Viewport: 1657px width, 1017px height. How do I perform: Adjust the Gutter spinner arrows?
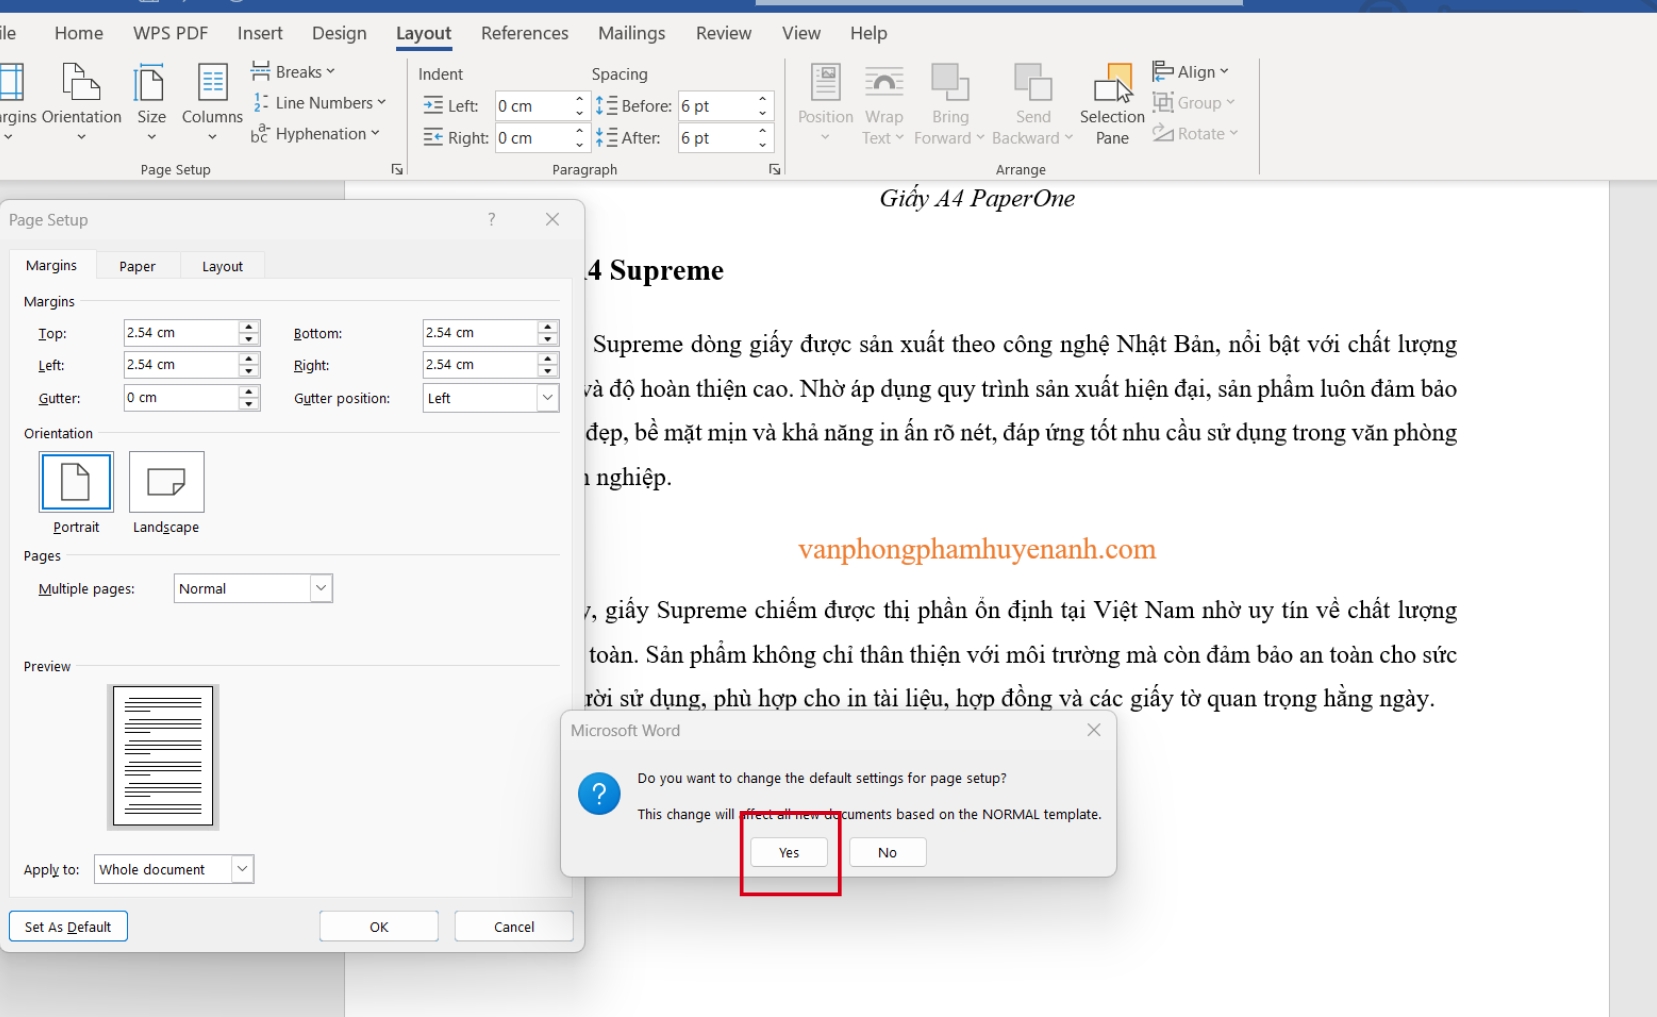click(249, 398)
